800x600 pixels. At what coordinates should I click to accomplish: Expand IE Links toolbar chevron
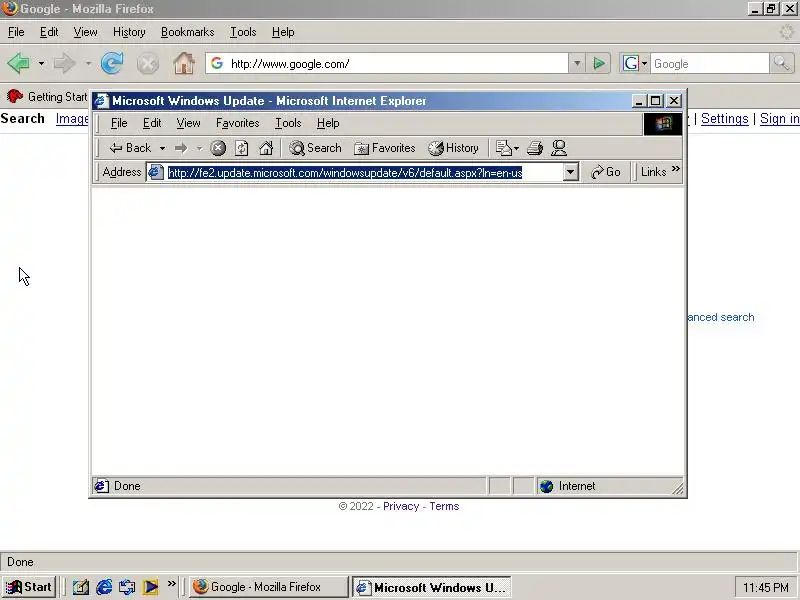tap(676, 169)
